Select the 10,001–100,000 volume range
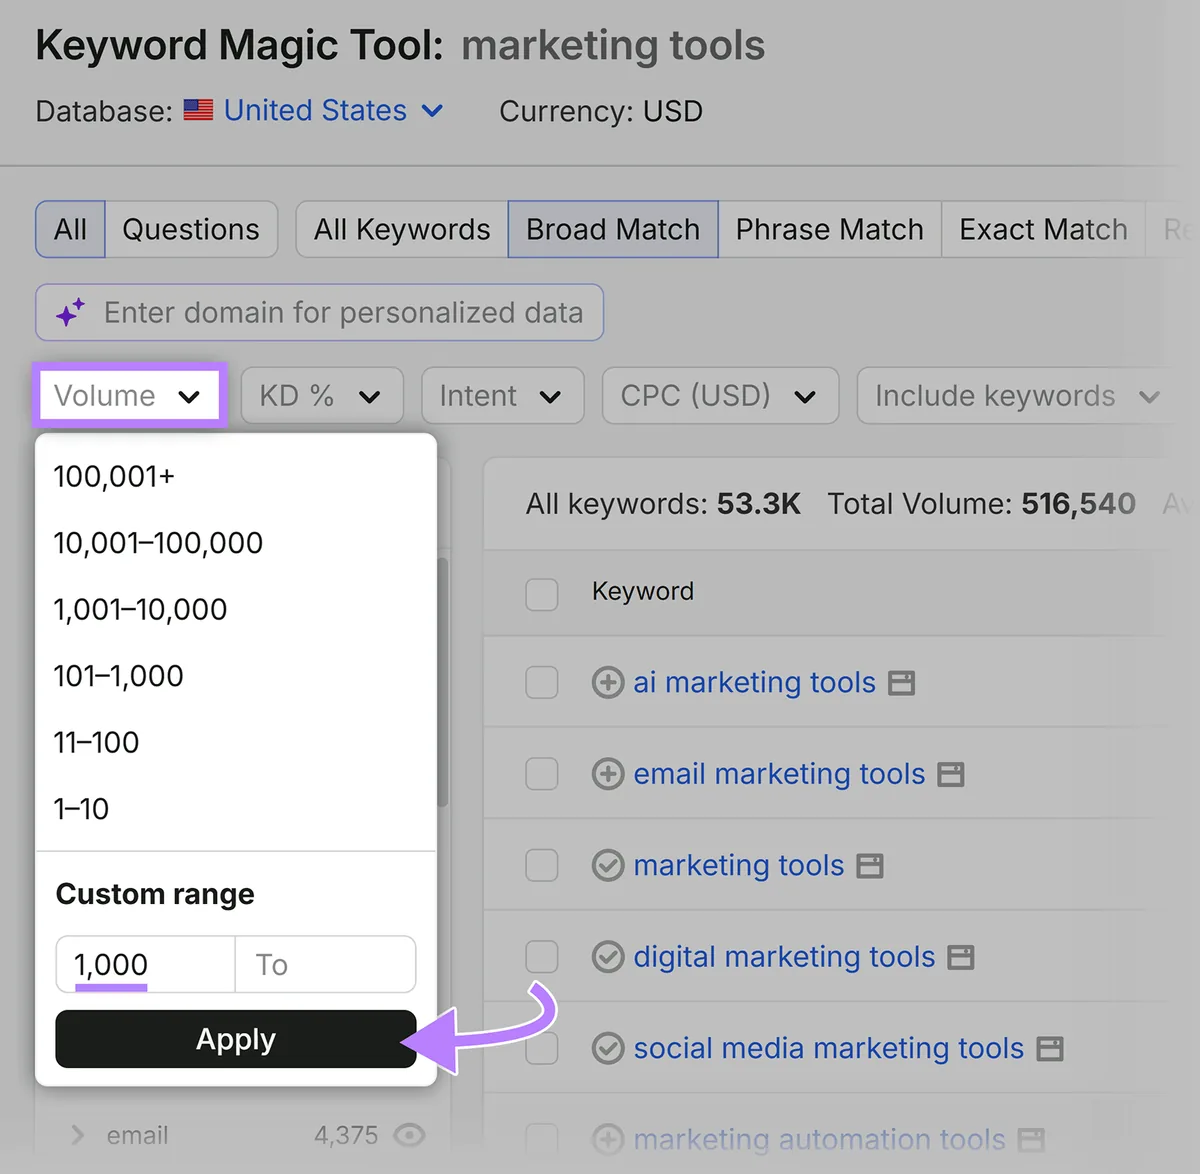 click(236, 543)
